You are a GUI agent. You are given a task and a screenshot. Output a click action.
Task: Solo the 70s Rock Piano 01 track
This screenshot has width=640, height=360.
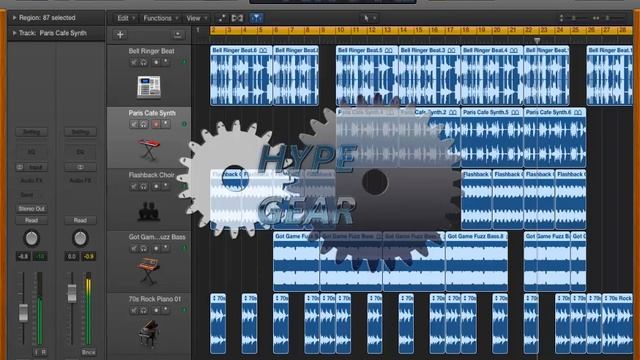(x=144, y=310)
